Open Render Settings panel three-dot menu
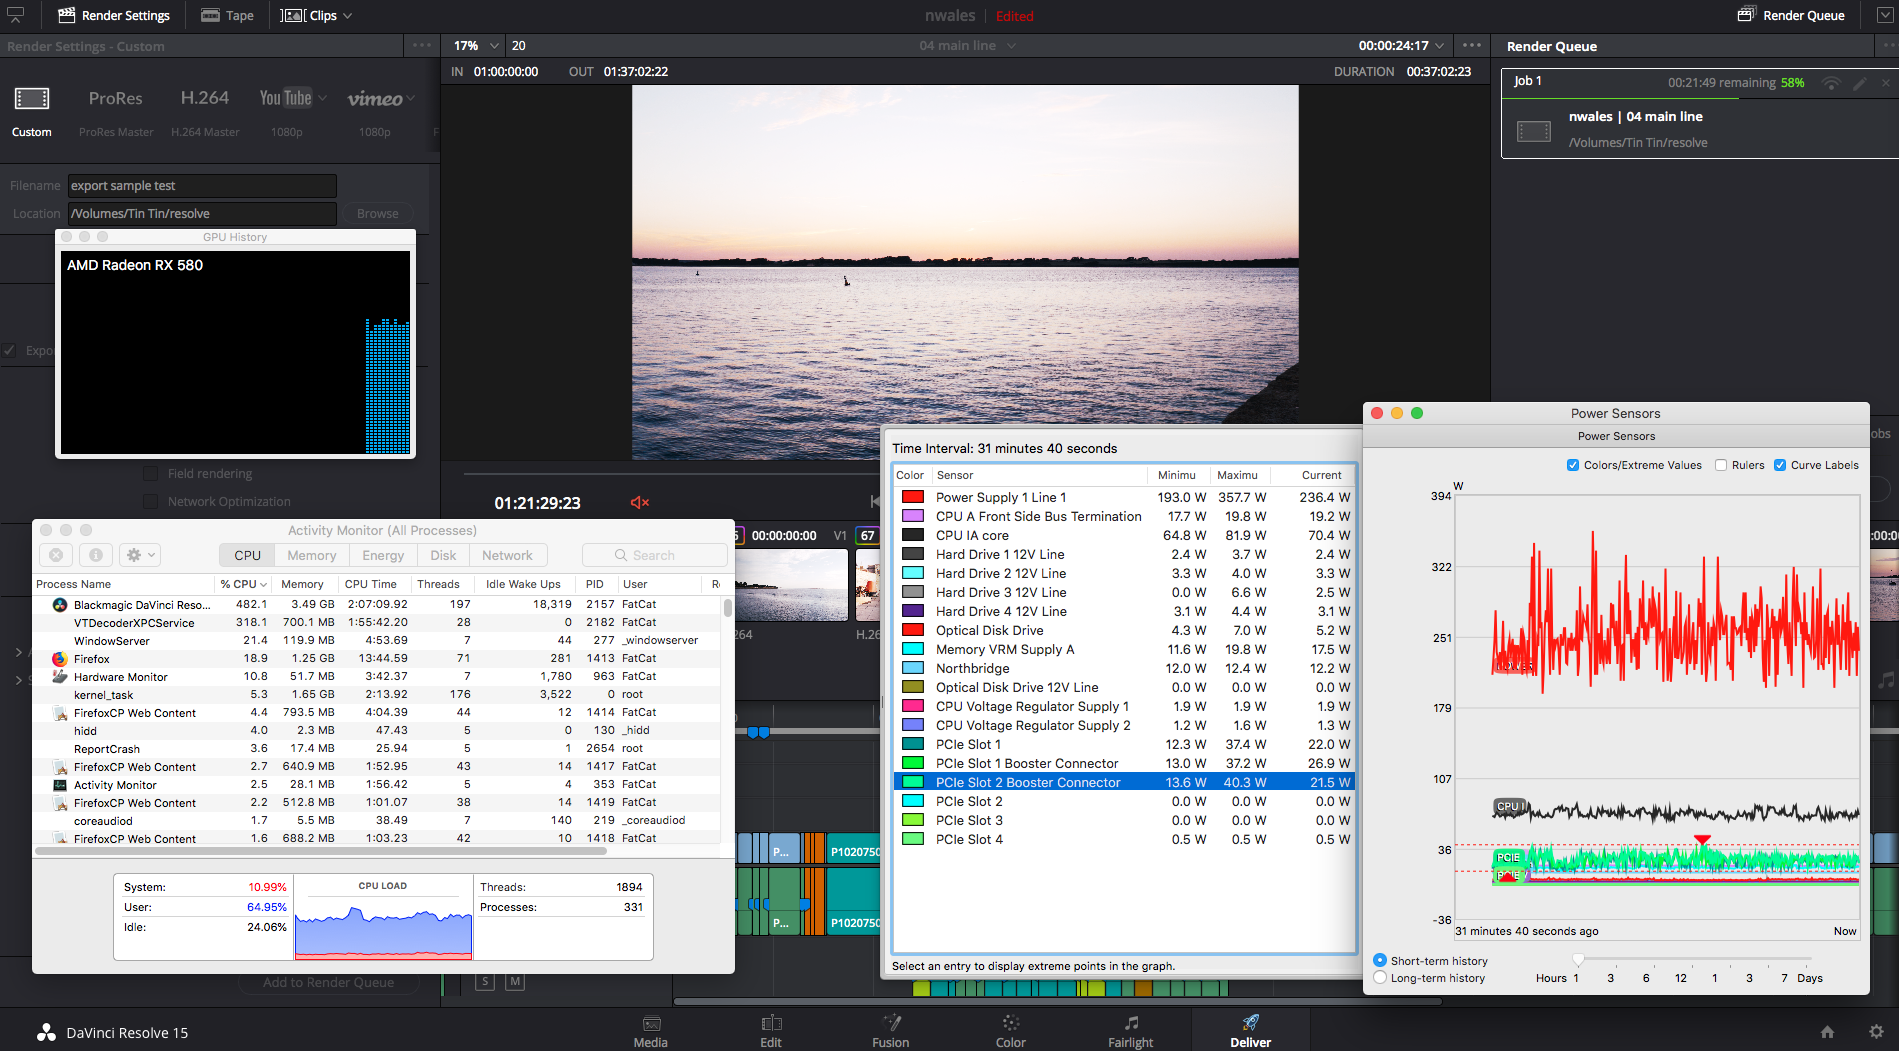1899x1051 pixels. tap(422, 45)
